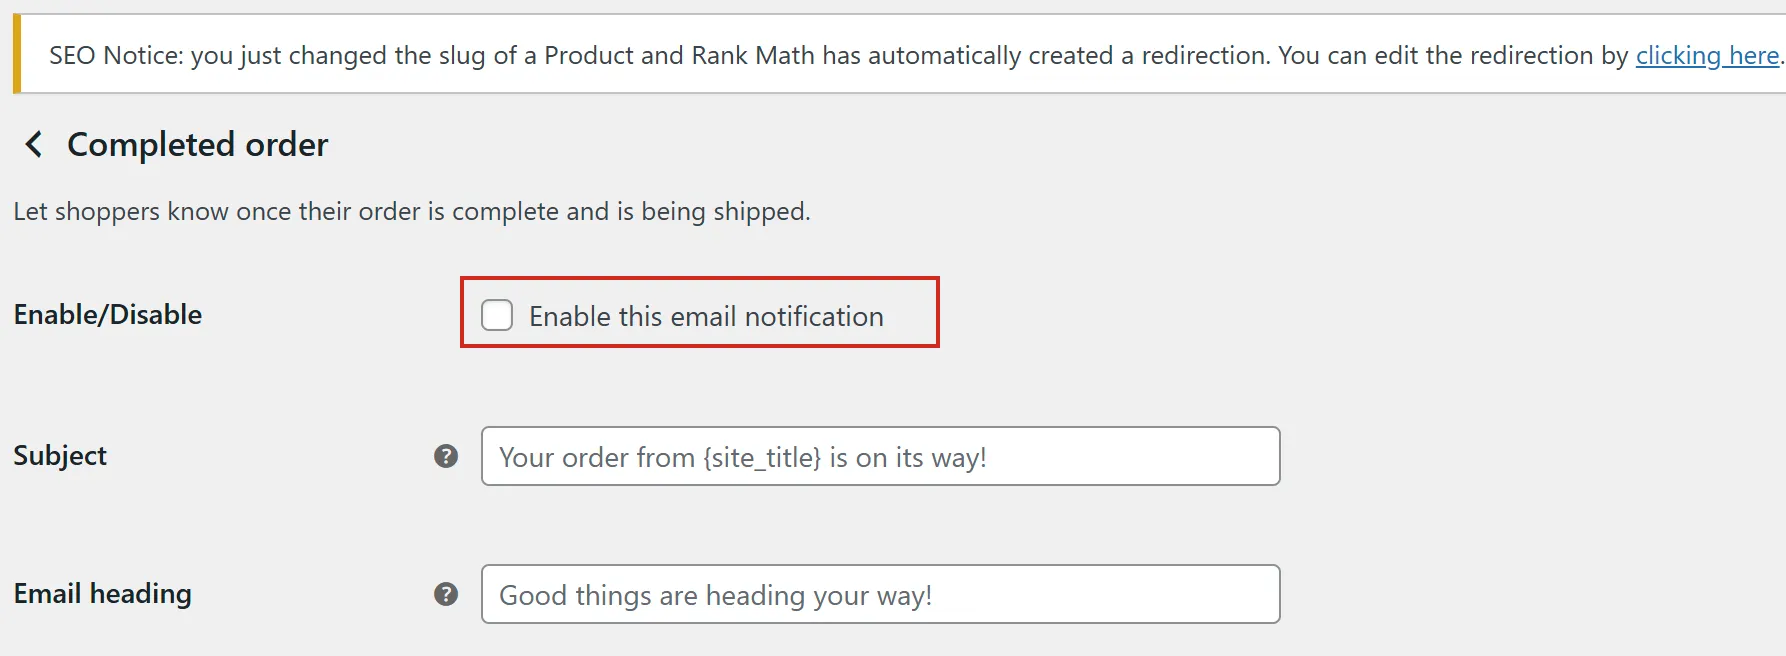Click the yellow accent bar of notice
Screen dimensions: 1786x656
(17, 54)
